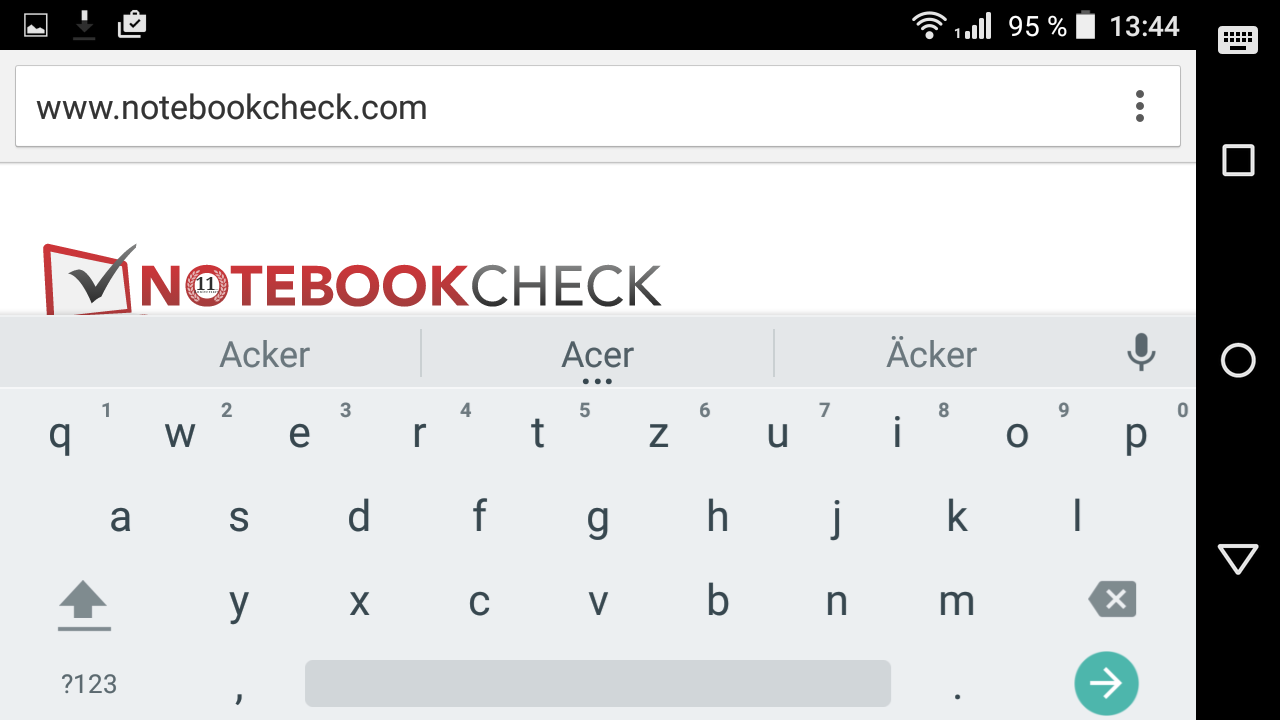
Task: Tap the letter g key
Action: tap(598, 518)
